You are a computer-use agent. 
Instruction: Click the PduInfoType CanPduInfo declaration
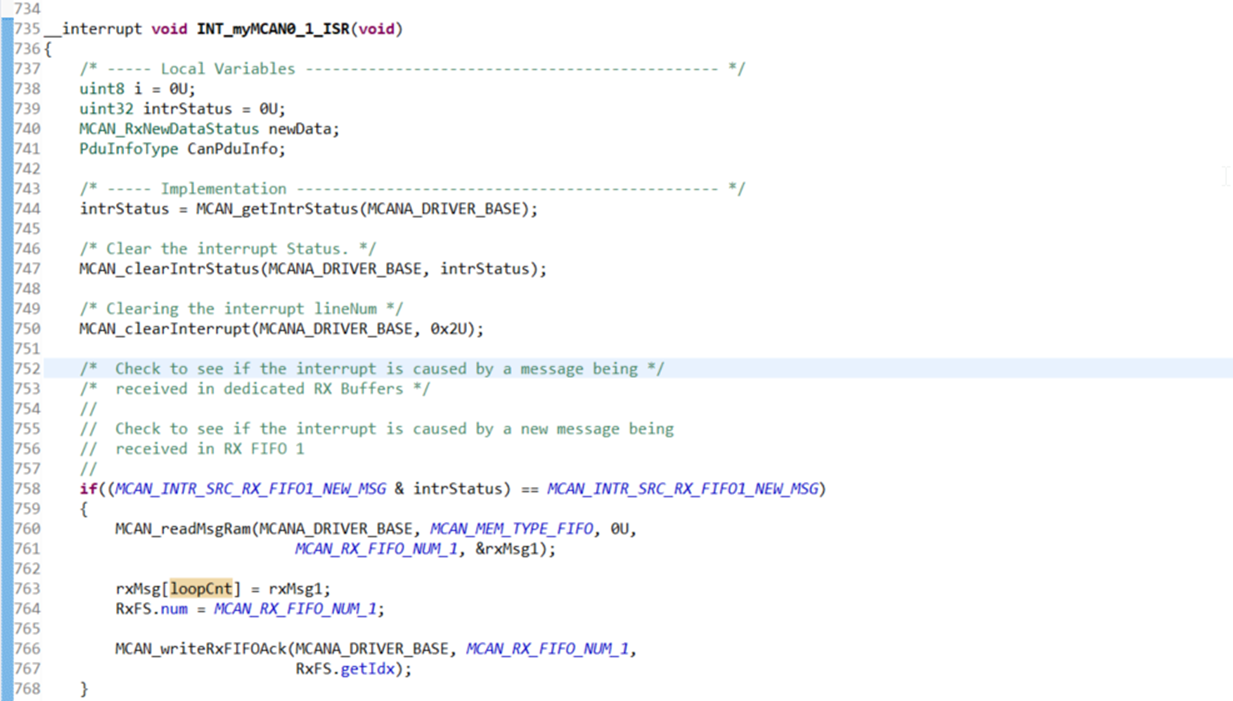pyautogui.click(x=183, y=148)
